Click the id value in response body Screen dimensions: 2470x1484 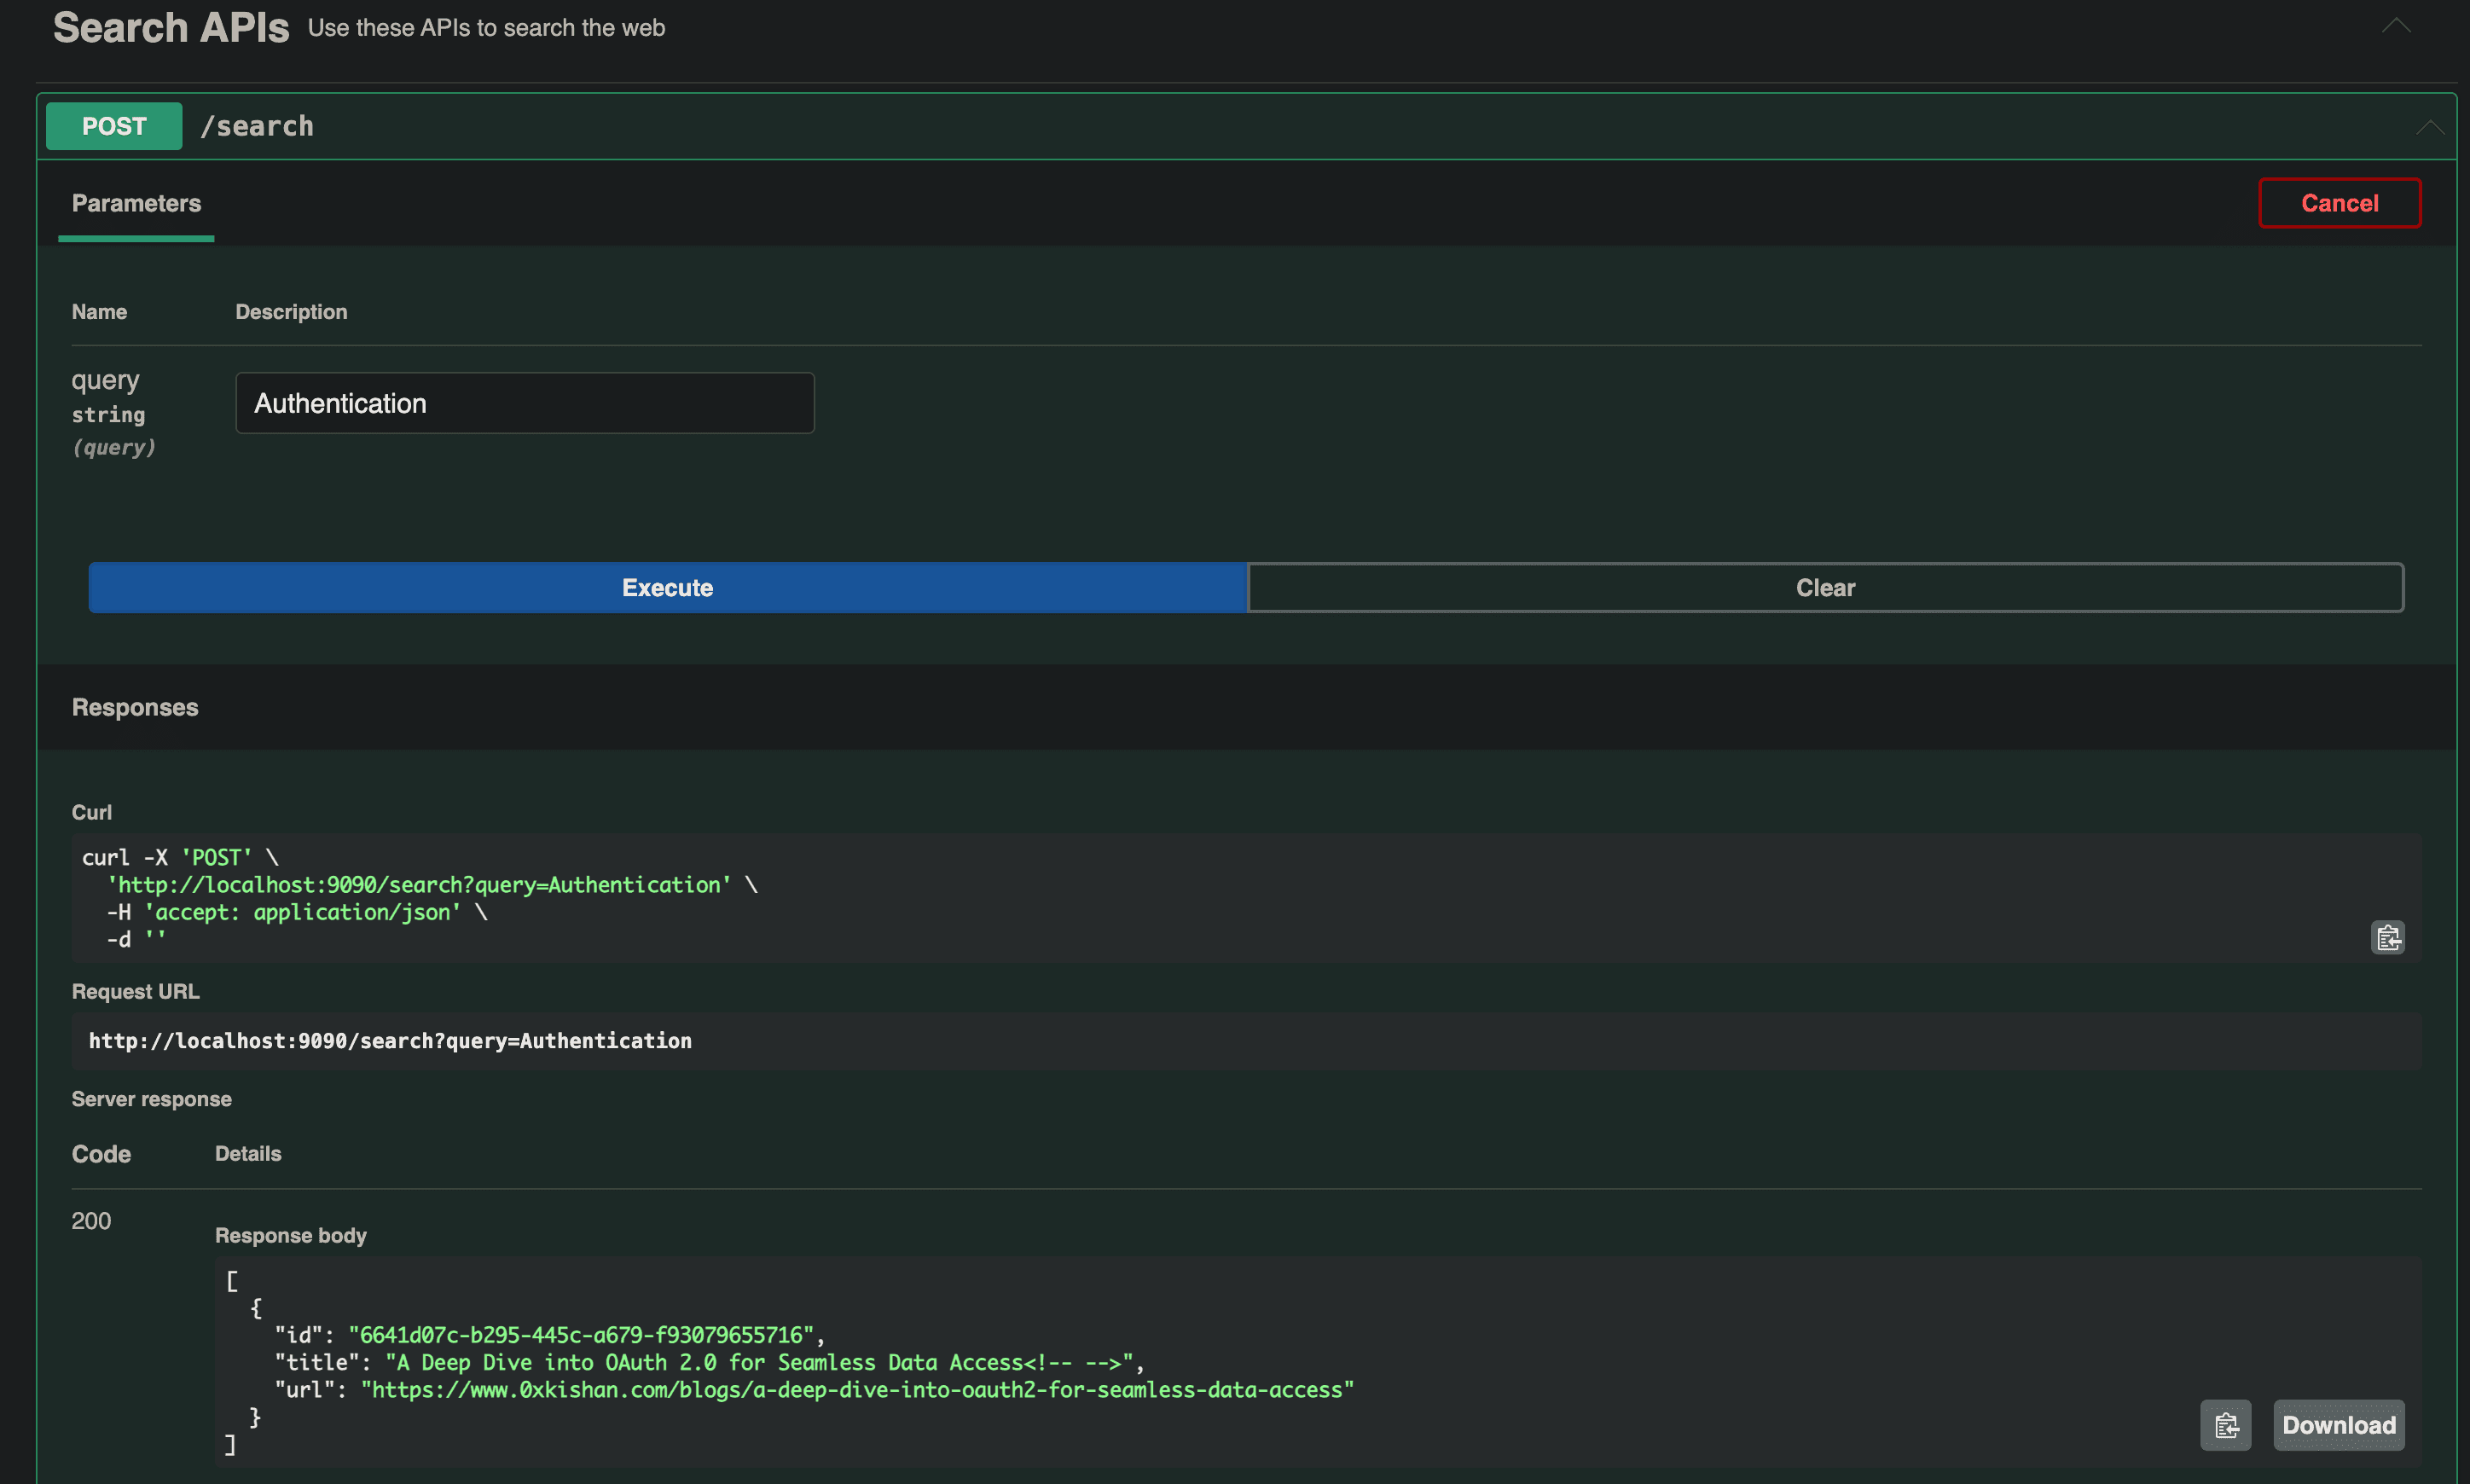(581, 1335)
